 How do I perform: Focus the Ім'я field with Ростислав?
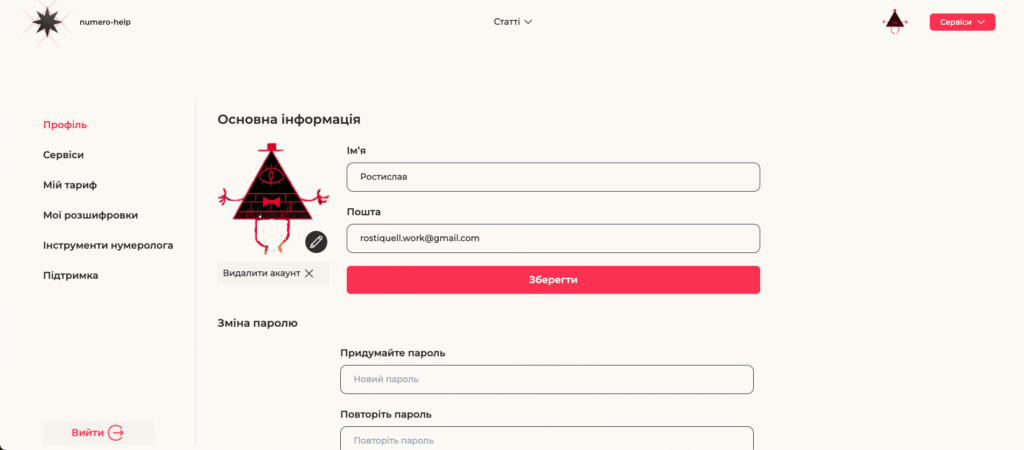point(553,177)
